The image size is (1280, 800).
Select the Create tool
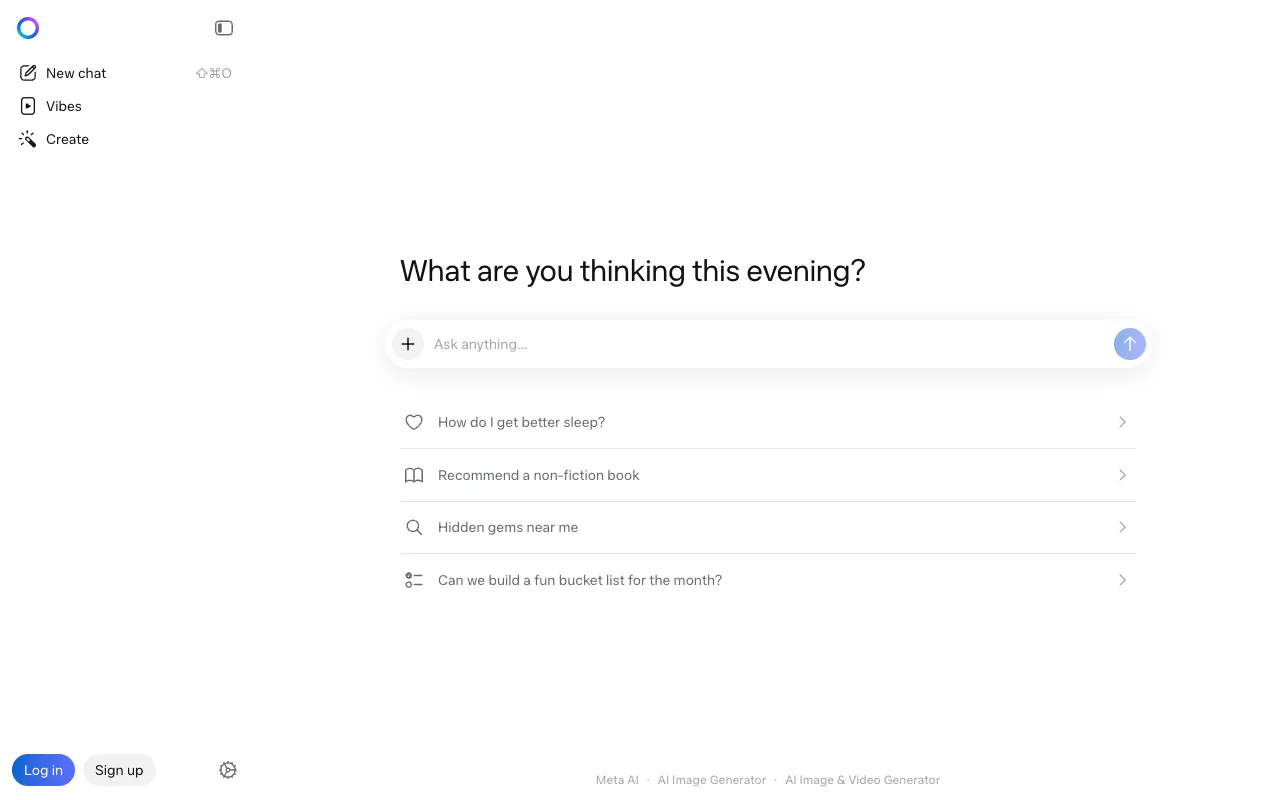(x=67, y=139)
